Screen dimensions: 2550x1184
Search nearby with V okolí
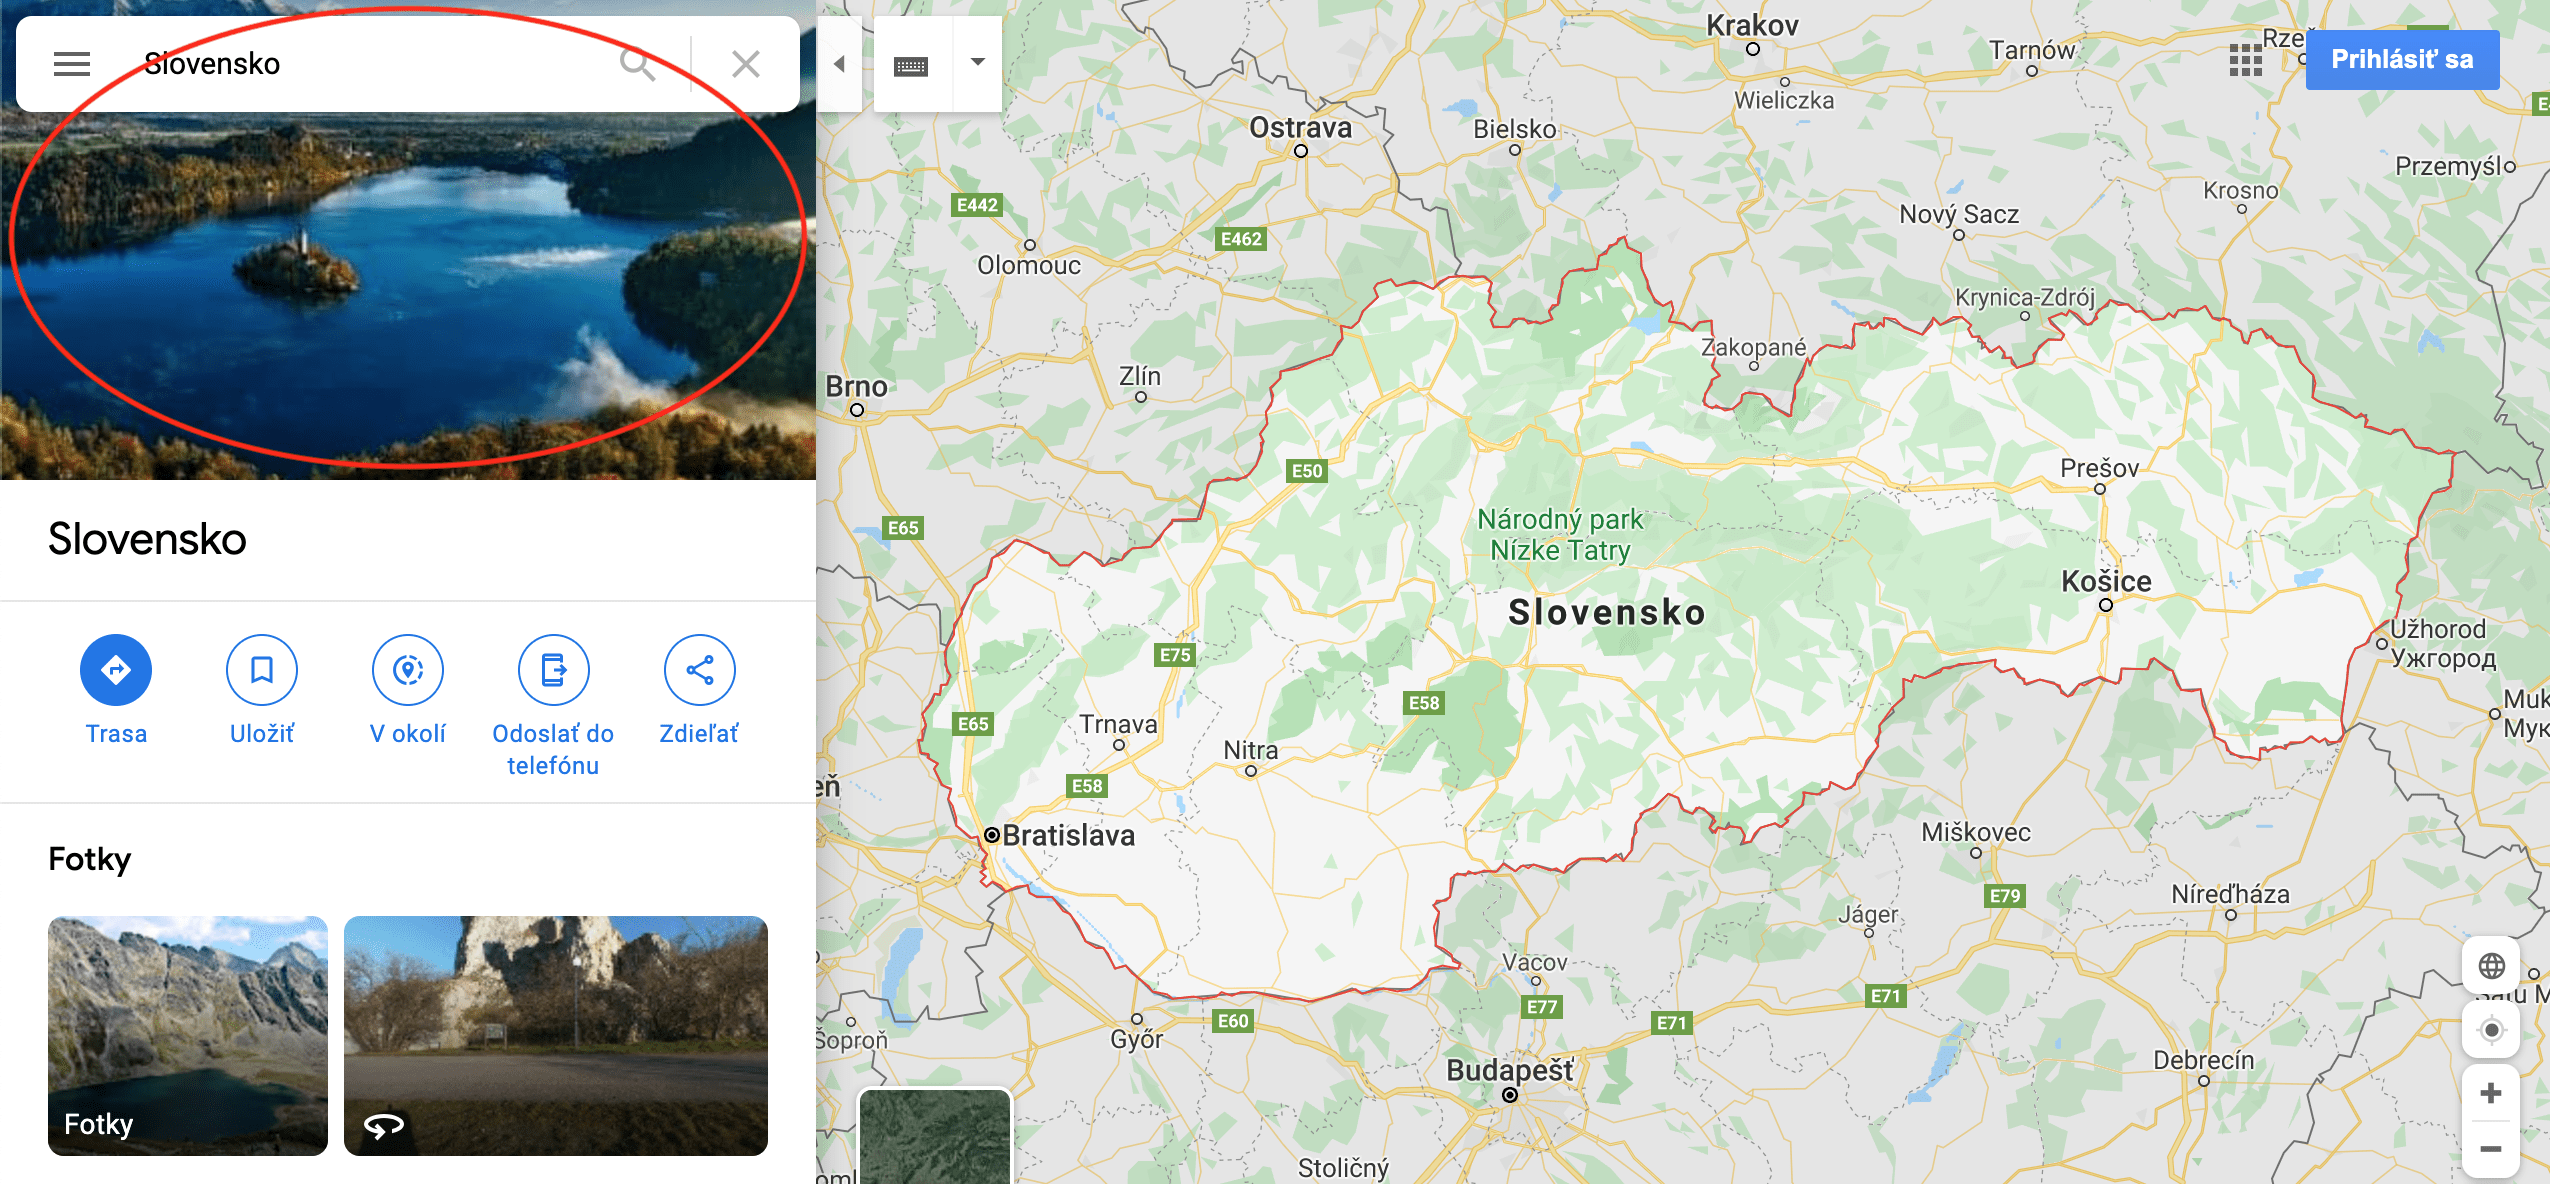tap(408, 670)
